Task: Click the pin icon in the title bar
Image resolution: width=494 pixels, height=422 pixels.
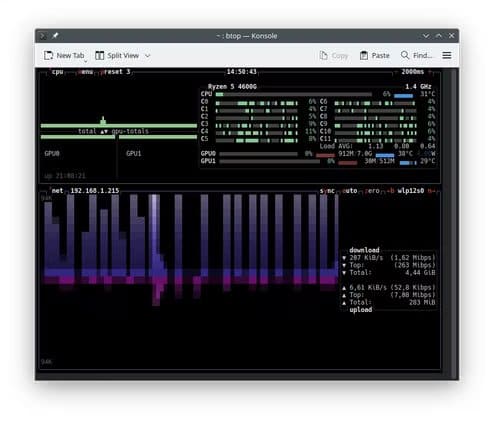Action: coord(55,35)
